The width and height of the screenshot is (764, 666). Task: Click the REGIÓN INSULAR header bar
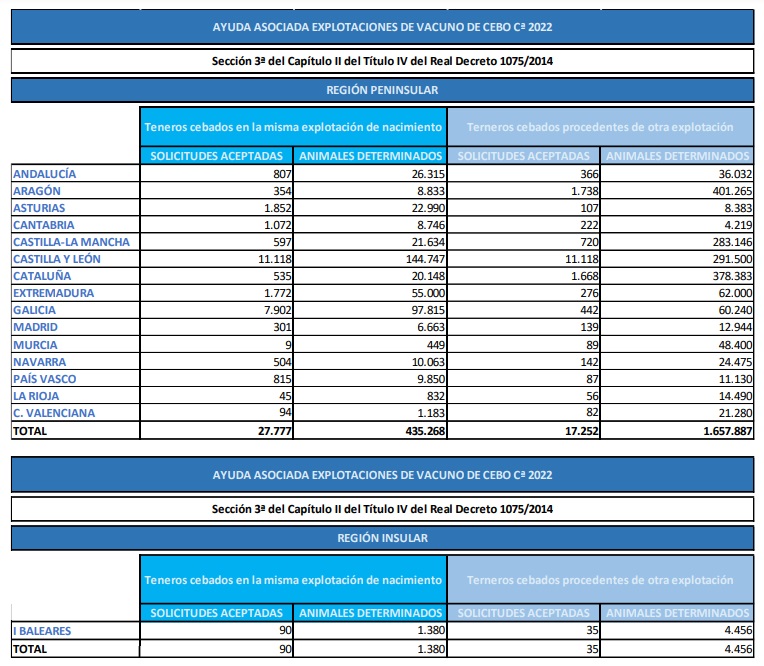382,538
